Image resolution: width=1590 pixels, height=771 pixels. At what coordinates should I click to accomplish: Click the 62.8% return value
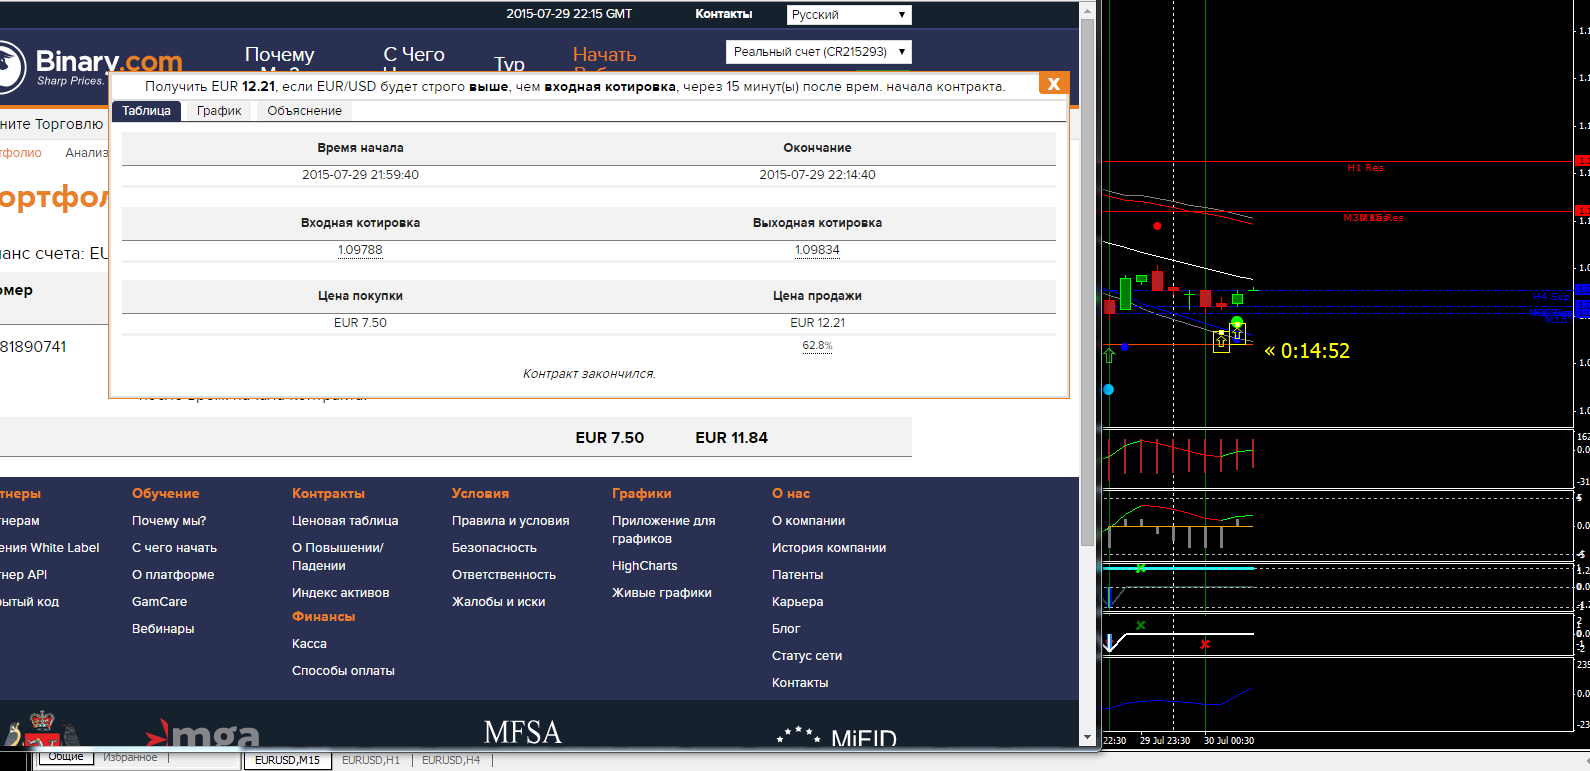pos(817,346)
